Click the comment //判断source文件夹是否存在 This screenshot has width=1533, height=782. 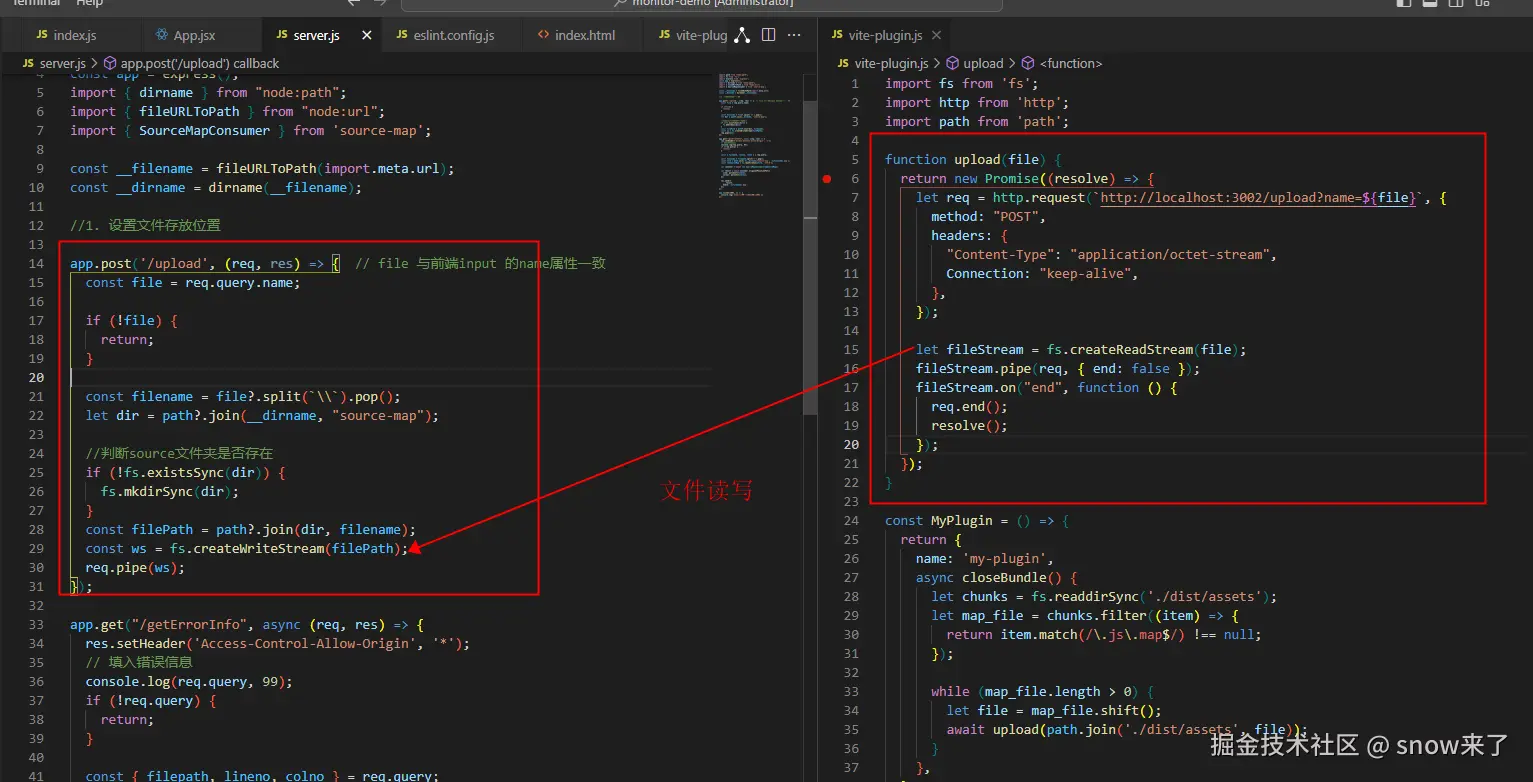click(179, 454)
